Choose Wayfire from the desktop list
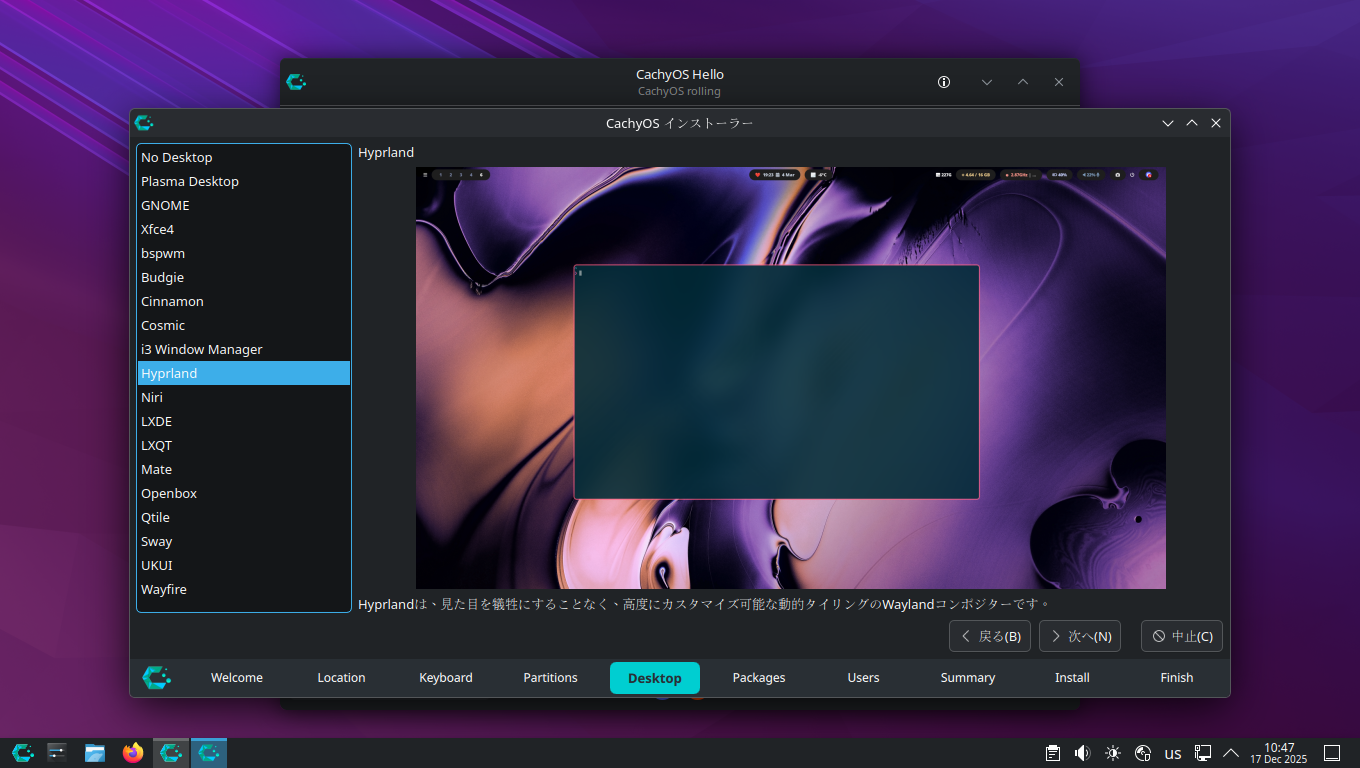 (x=244, y=589)
